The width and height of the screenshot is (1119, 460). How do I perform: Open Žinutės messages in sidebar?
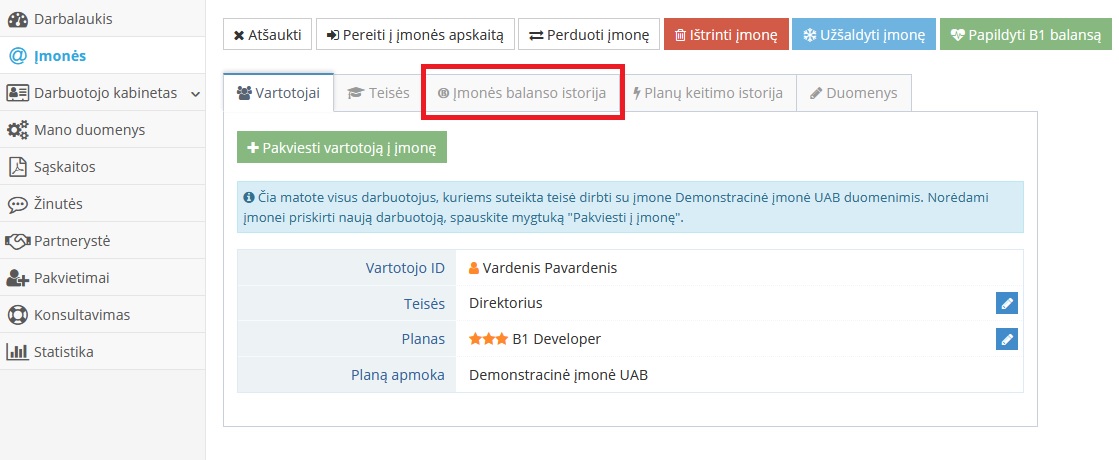[x=58, y=204]
